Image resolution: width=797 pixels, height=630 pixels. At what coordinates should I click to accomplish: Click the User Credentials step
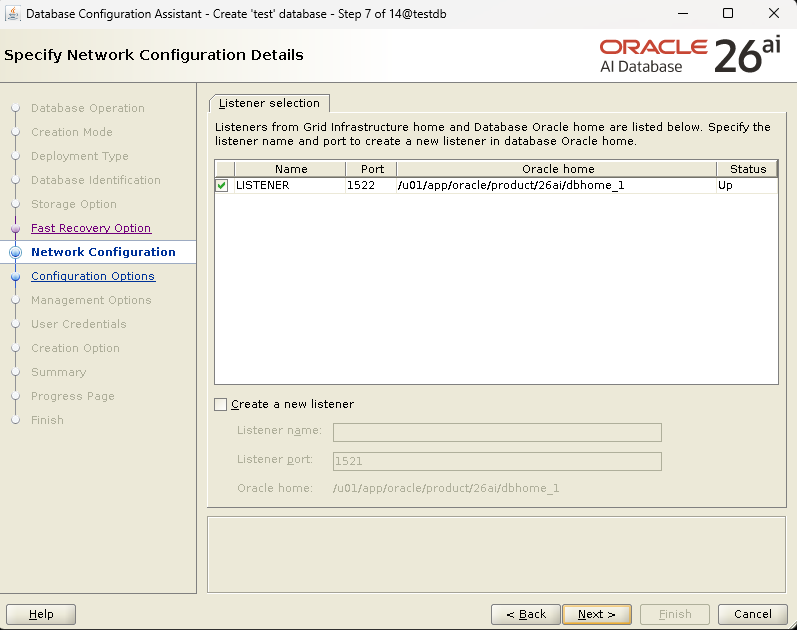pos(79,324)
